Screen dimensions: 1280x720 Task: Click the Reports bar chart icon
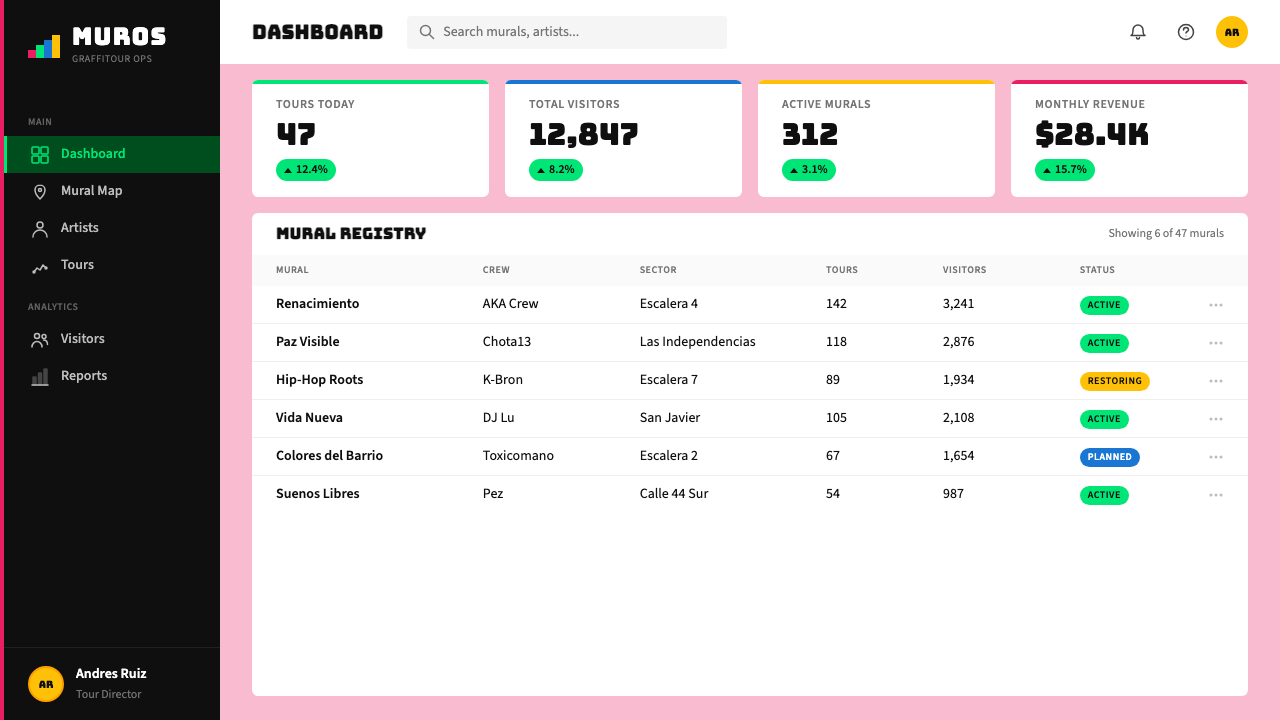[40, 376]
